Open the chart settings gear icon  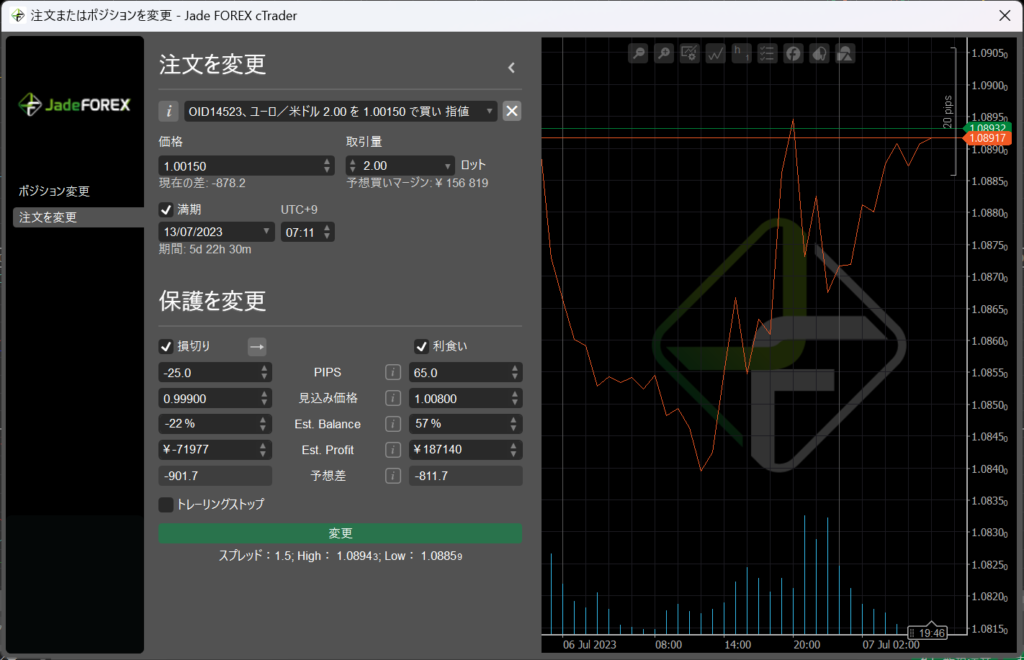point(690,53)
